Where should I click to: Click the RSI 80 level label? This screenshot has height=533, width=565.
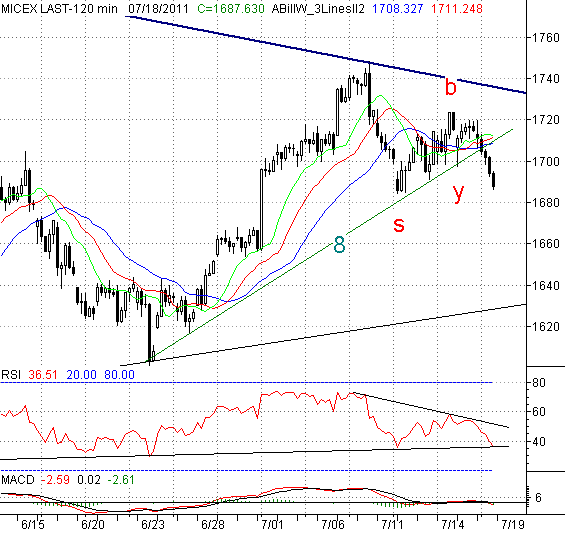539,383
